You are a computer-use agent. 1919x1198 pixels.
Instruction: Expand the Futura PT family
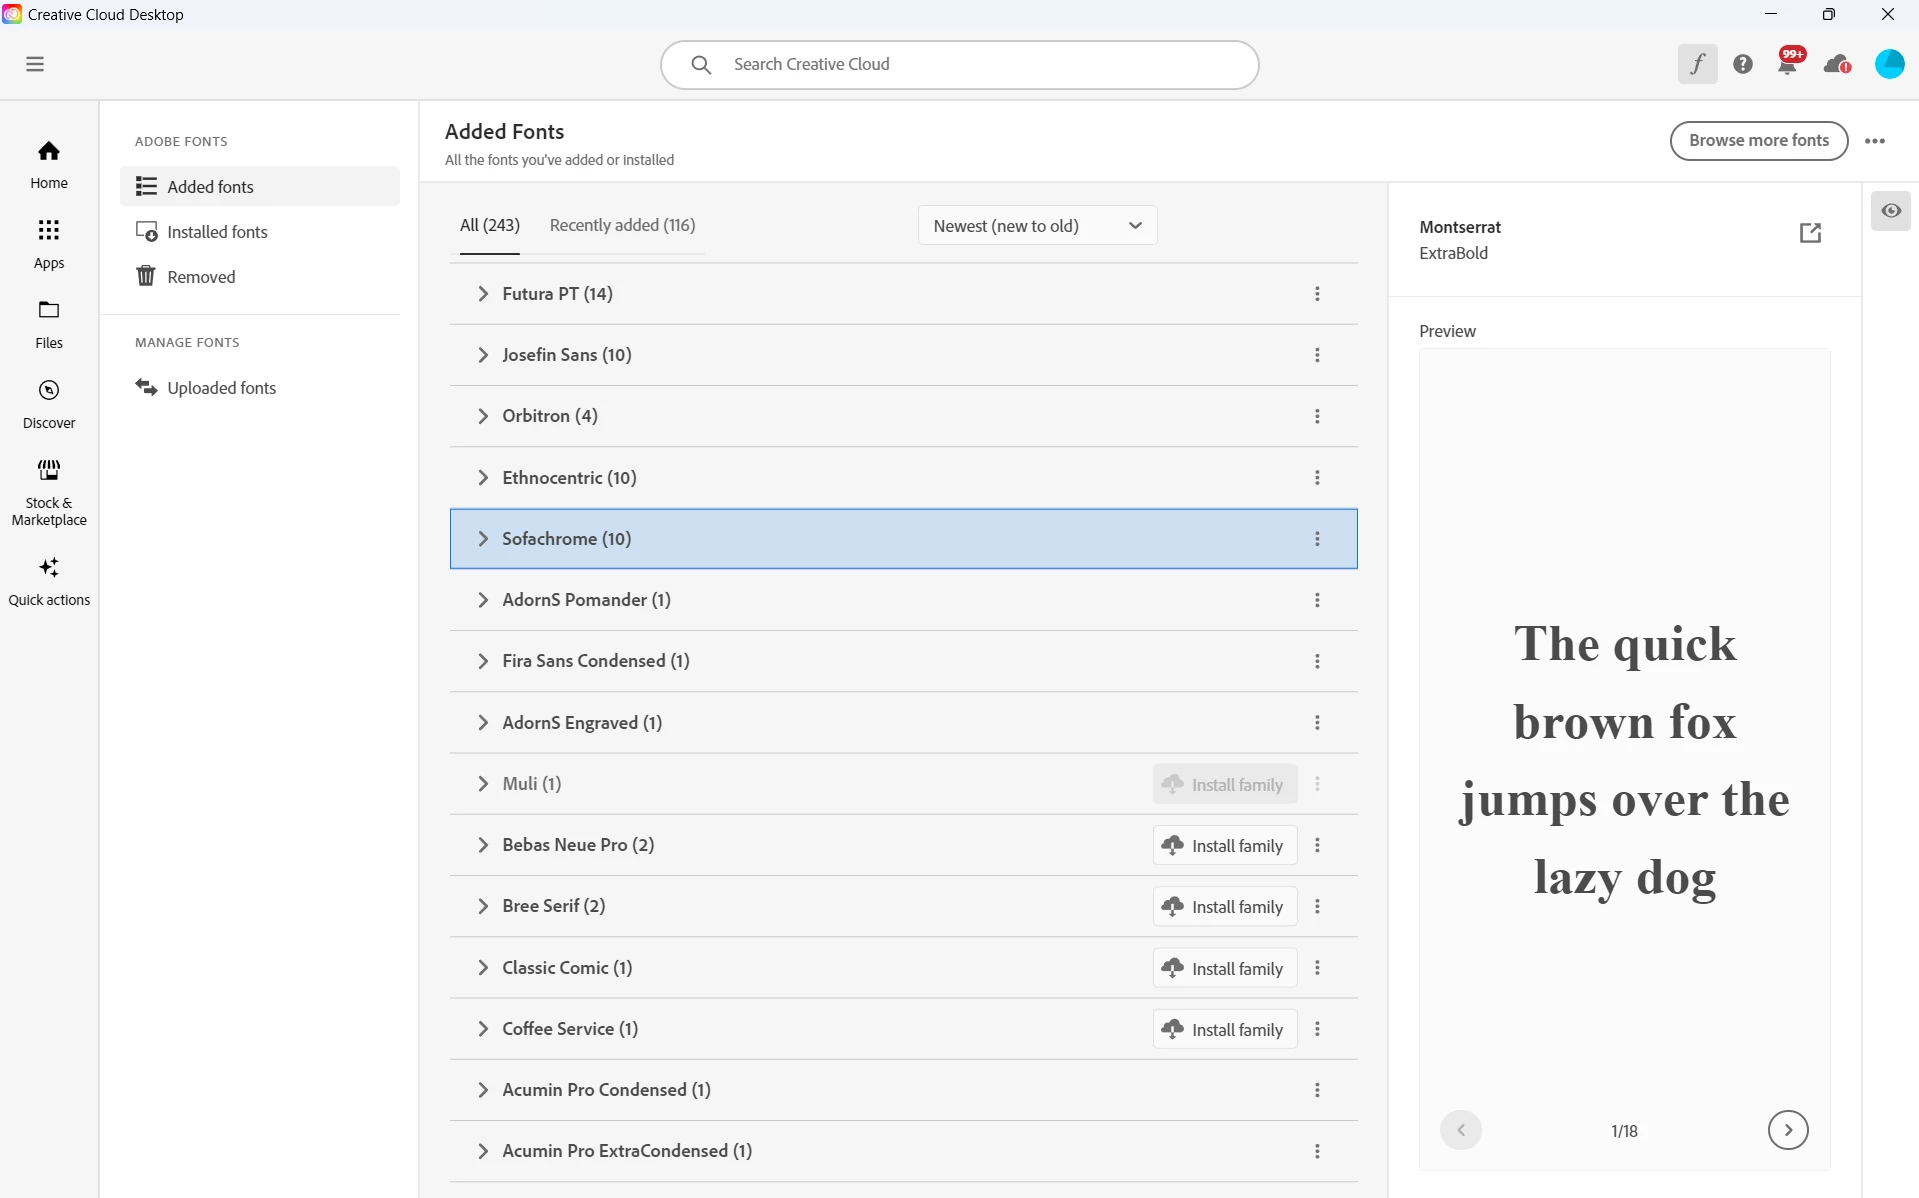[483, 294]
